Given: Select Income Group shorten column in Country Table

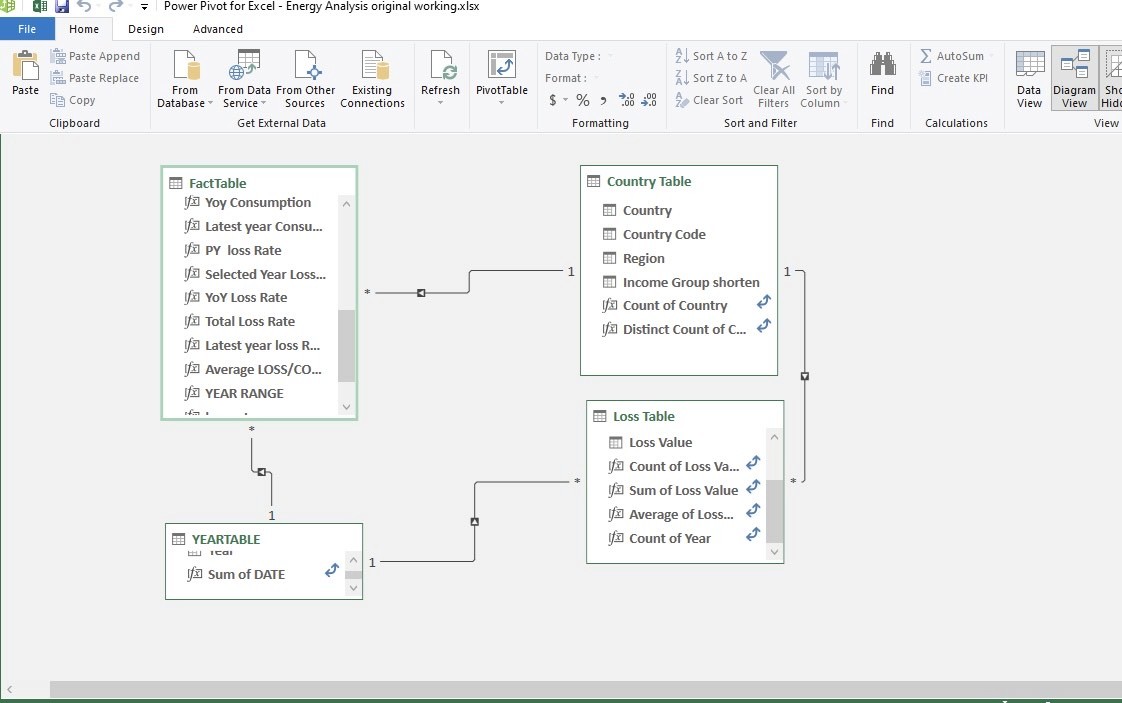Looking at the screenshot, I should (x=690, y=282).
